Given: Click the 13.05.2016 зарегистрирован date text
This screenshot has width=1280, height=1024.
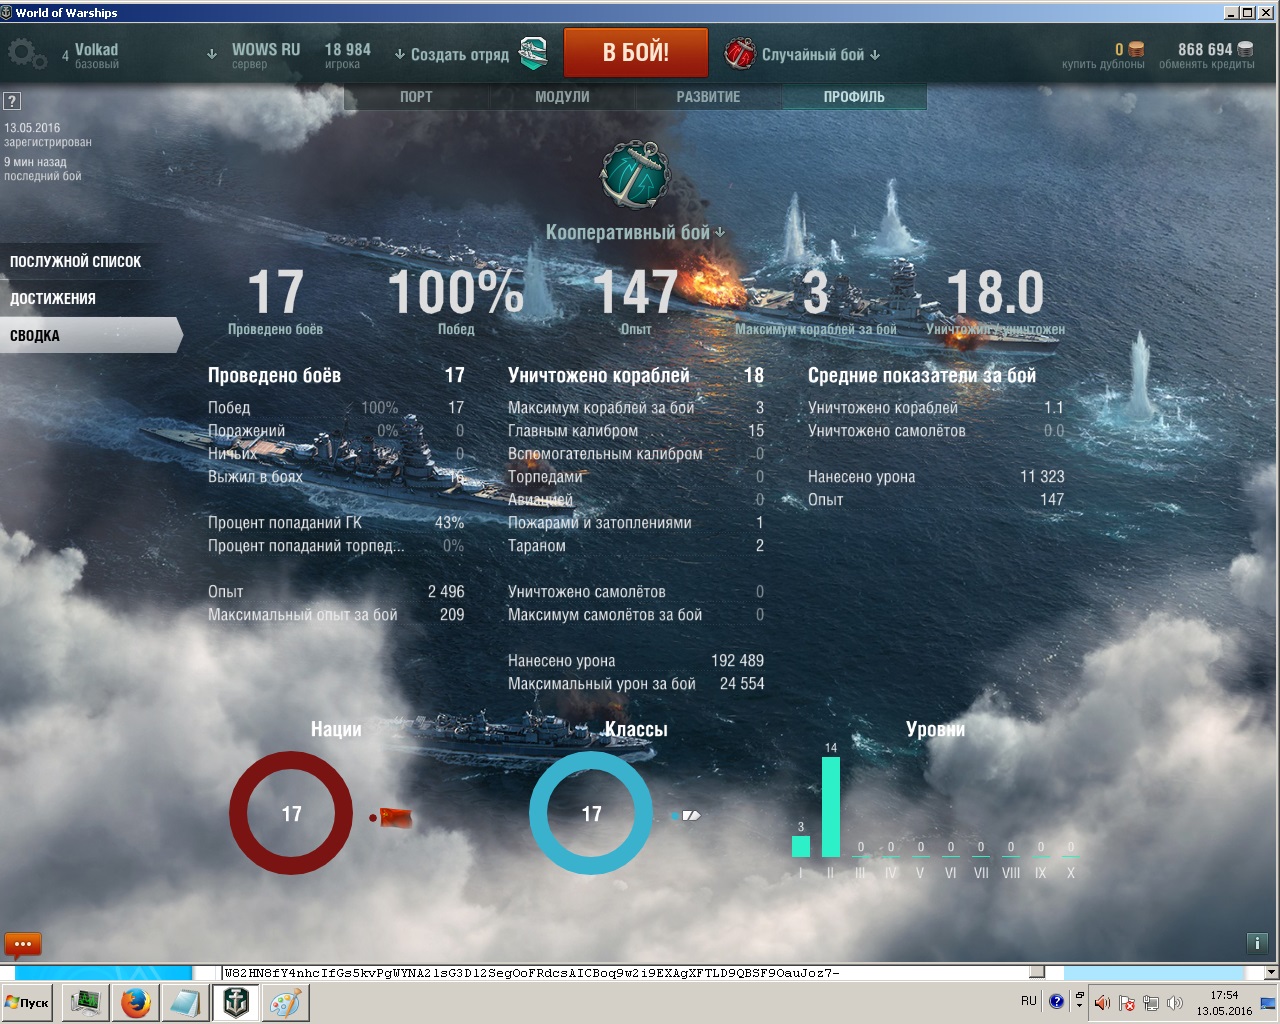Looking at the screenshot, I should [x=48, y=135].
